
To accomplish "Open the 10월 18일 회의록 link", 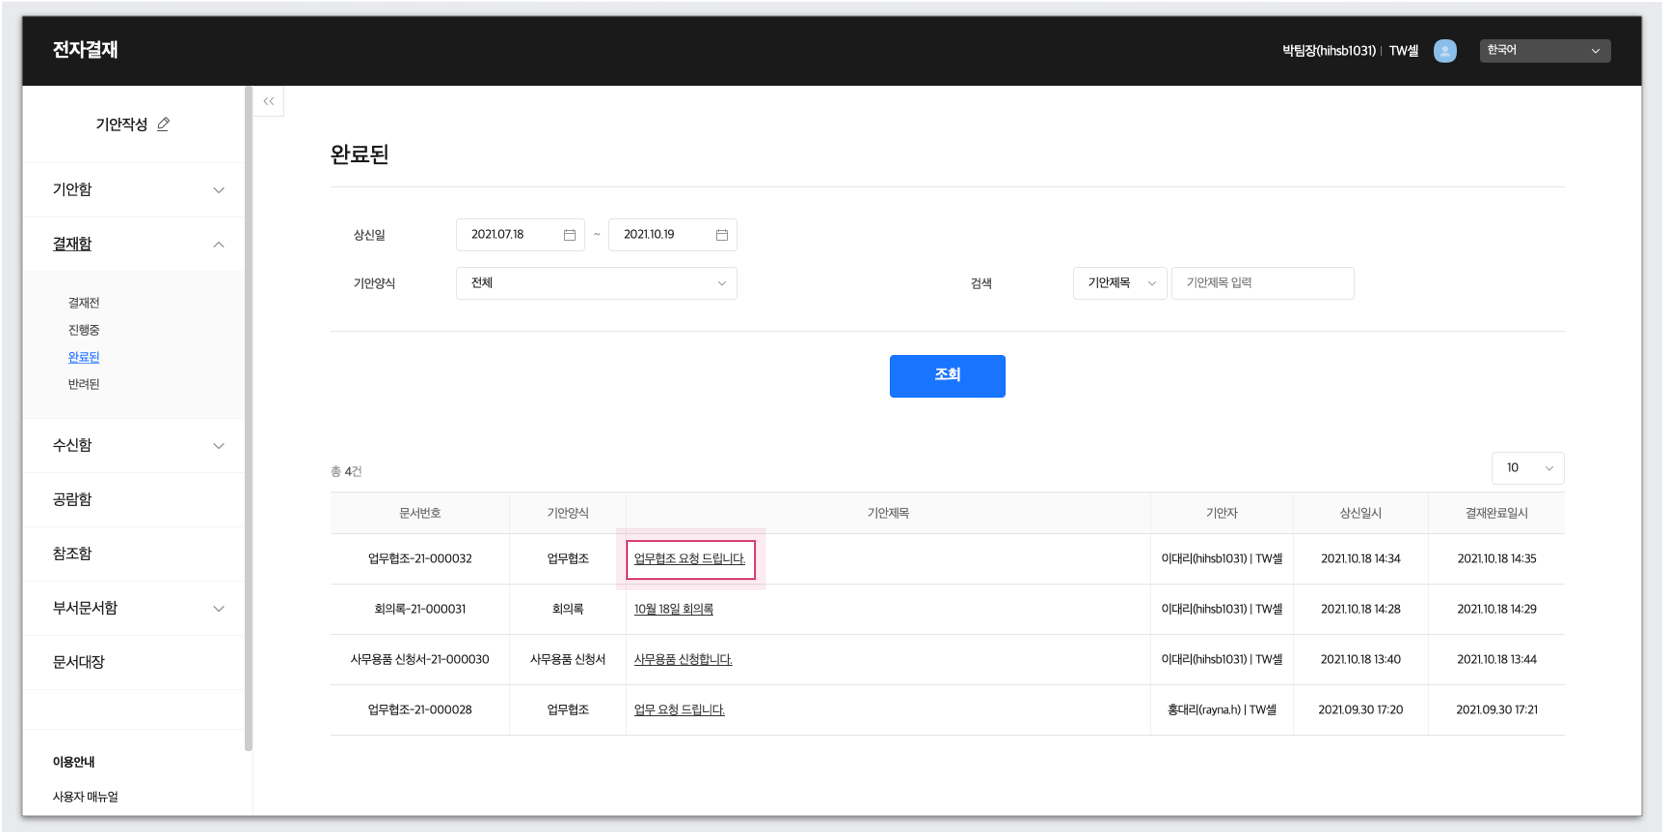I will [673, 609].
